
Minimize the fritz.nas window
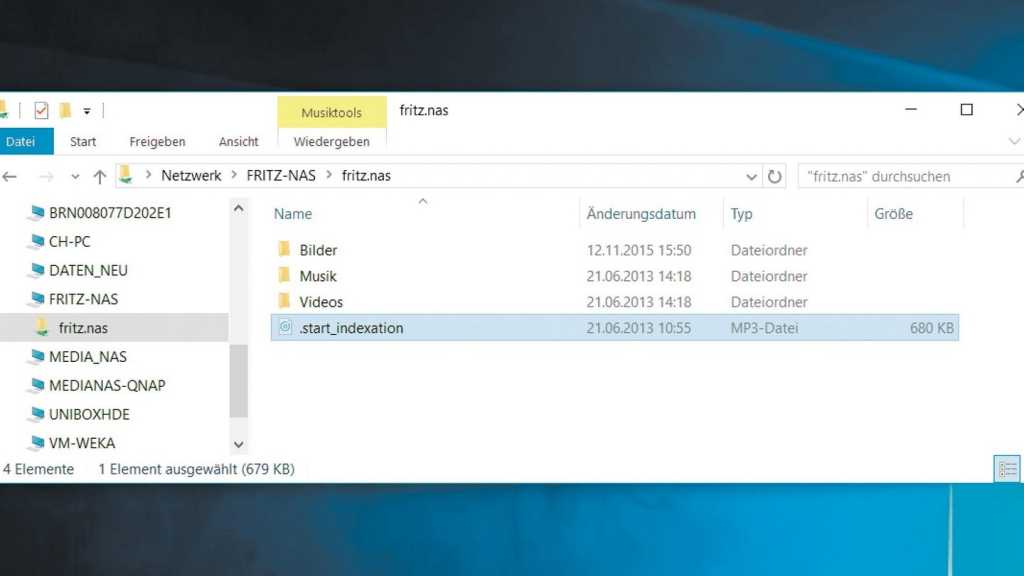tap(911, 110)
